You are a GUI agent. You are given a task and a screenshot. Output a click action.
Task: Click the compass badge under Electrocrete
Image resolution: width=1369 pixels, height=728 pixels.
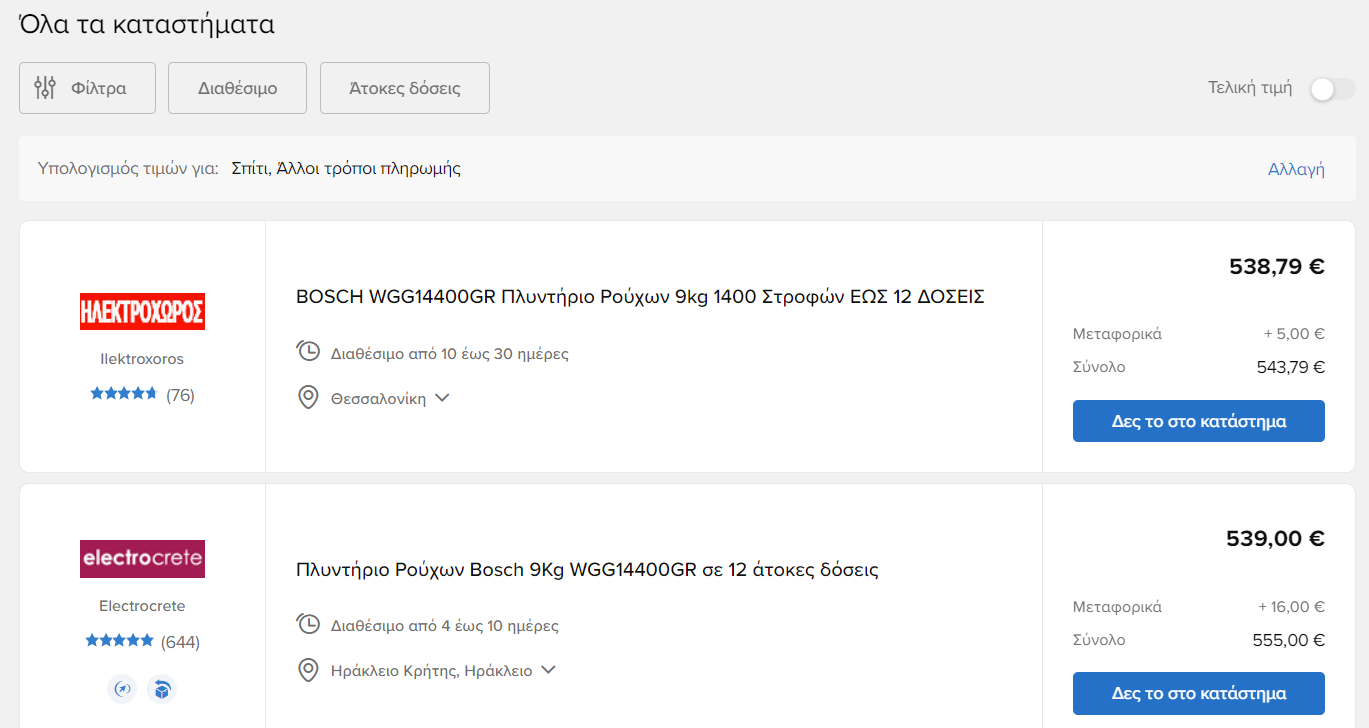pos(122,689)
